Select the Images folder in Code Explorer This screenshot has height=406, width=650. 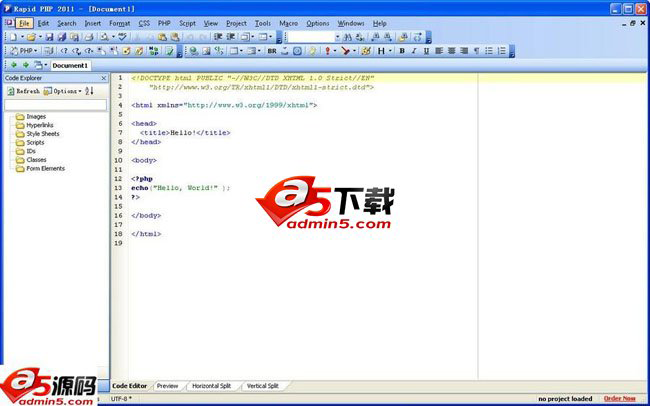31,117
